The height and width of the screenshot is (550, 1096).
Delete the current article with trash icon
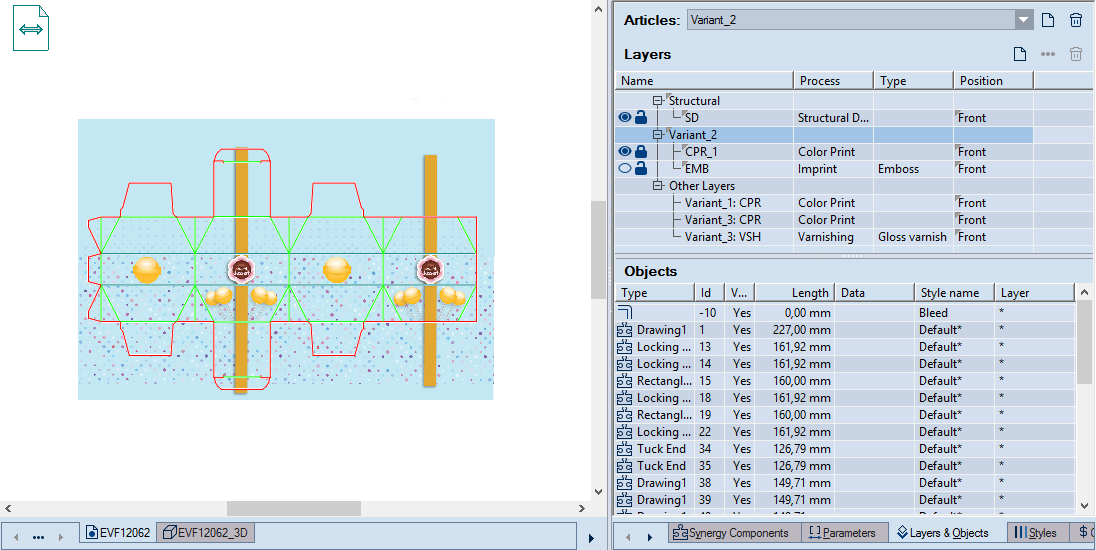1076,20
